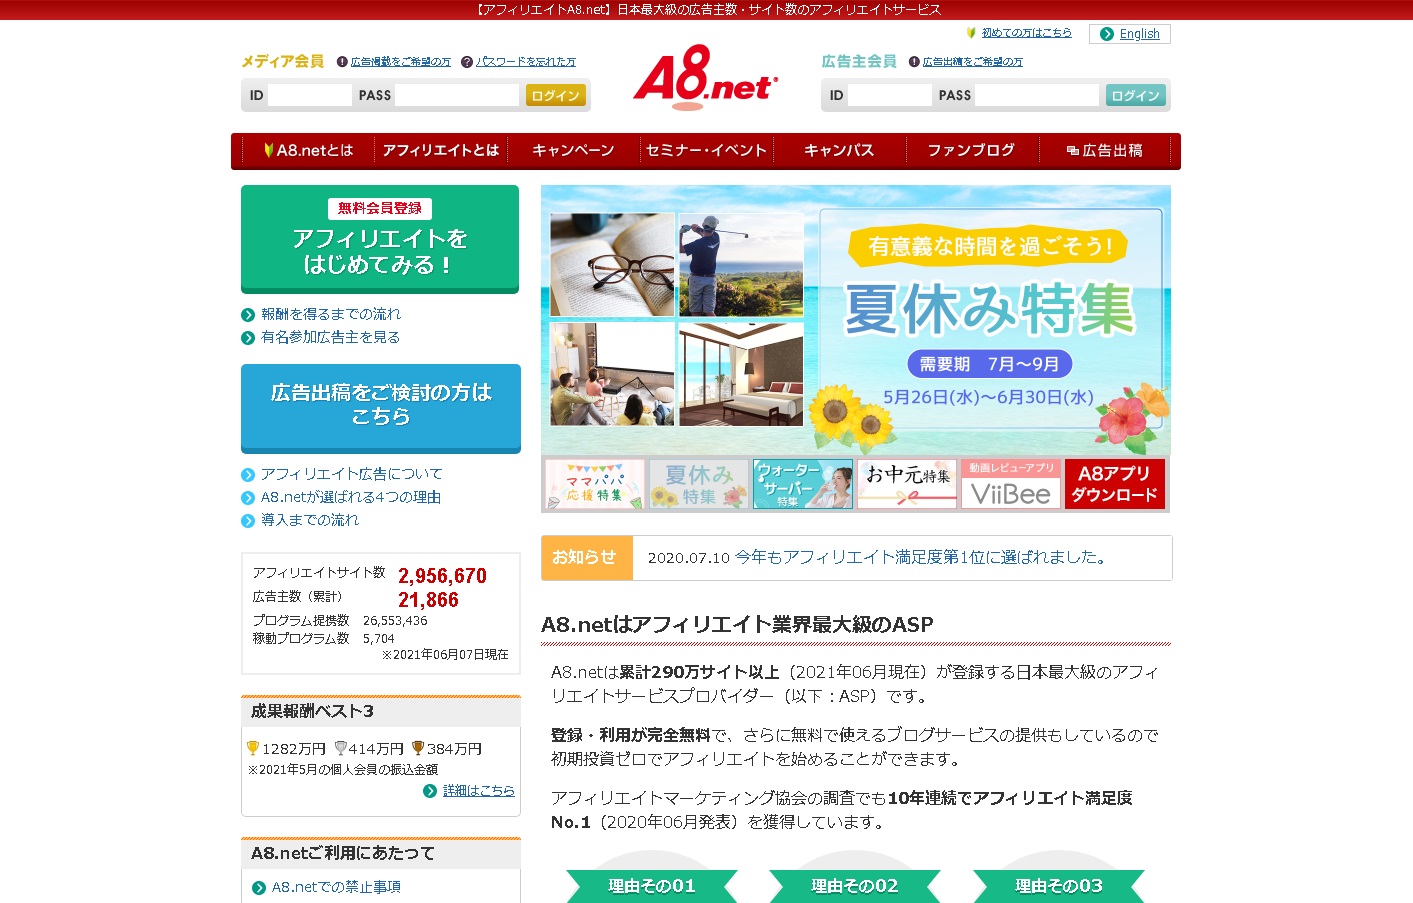
Task: Focus the media member PASS field
Action: point(457,95)
